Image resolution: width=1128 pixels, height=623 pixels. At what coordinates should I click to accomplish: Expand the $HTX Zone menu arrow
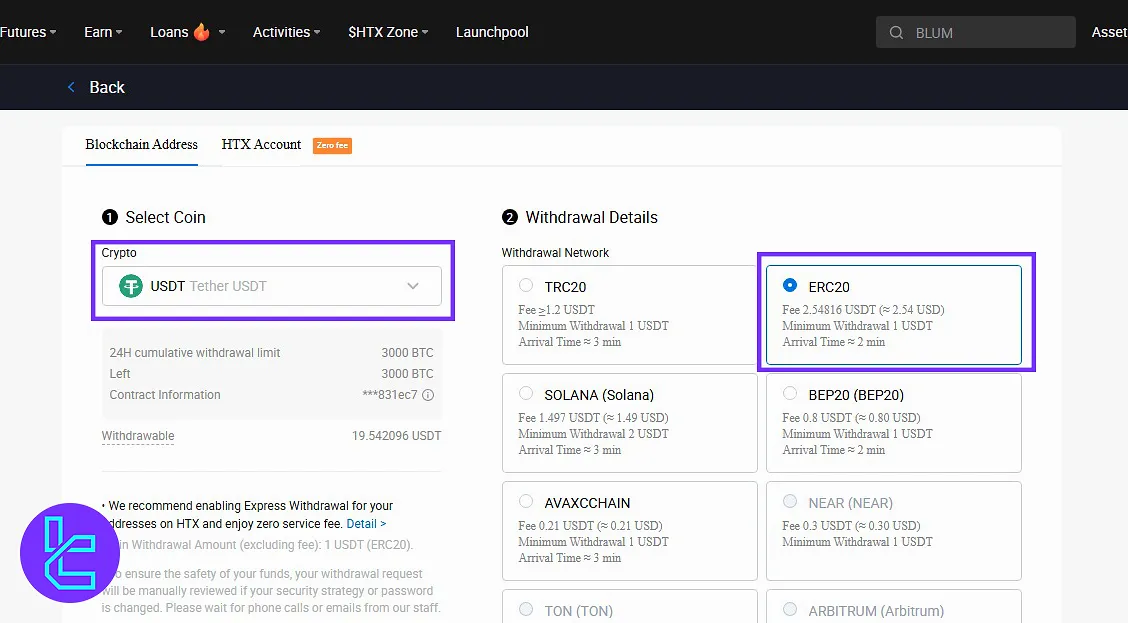click(x=424, y=32)
